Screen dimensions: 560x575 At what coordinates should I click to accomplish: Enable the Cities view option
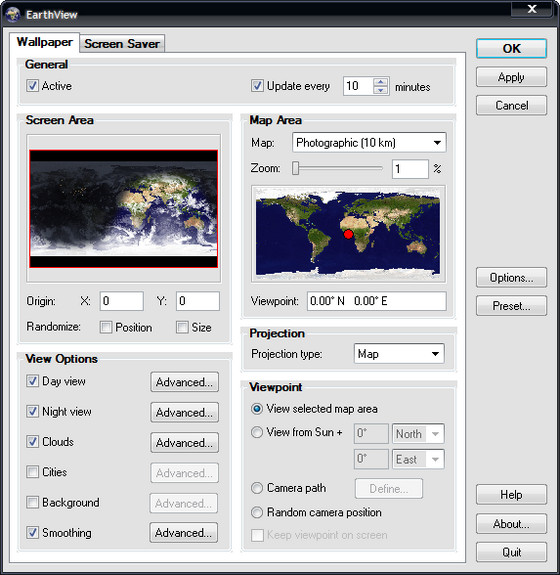[x=32, y=472]
